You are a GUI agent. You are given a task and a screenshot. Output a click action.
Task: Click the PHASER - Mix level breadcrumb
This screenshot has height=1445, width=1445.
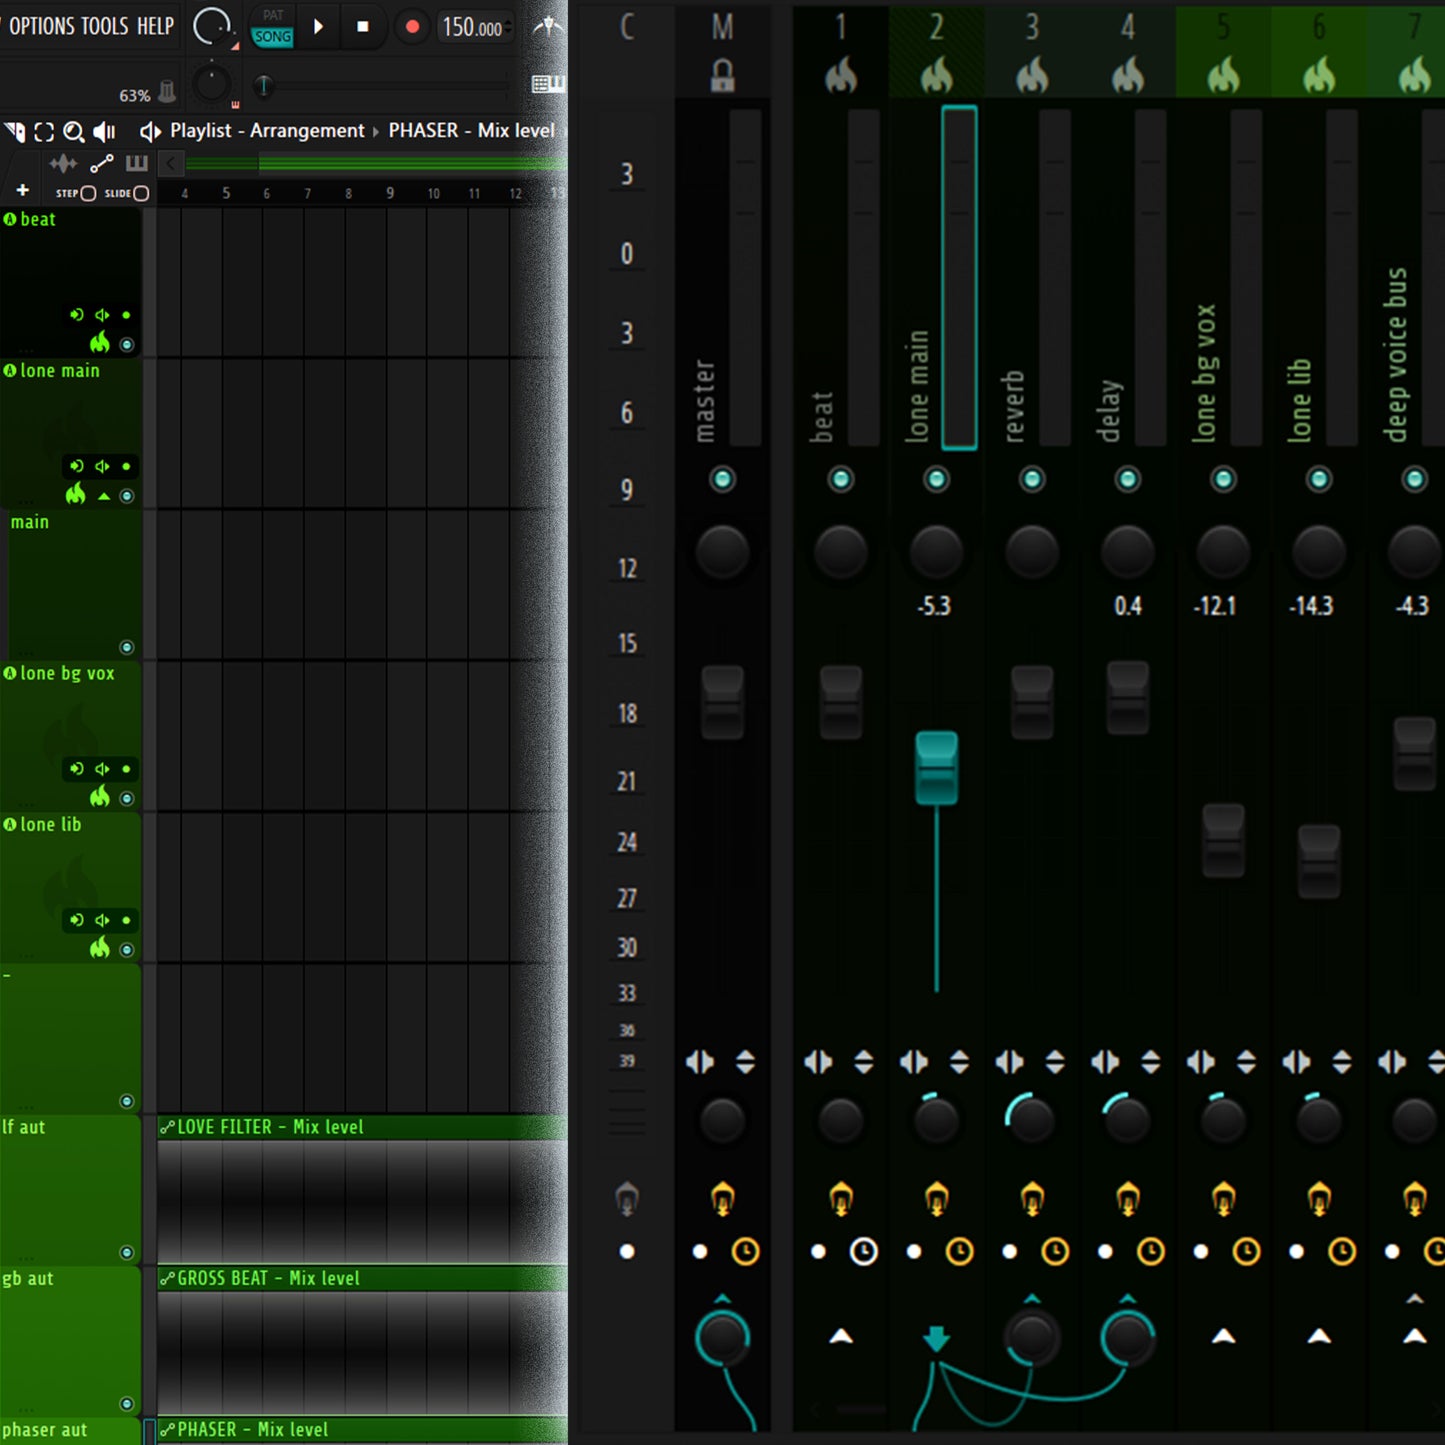tap(471, 131)
